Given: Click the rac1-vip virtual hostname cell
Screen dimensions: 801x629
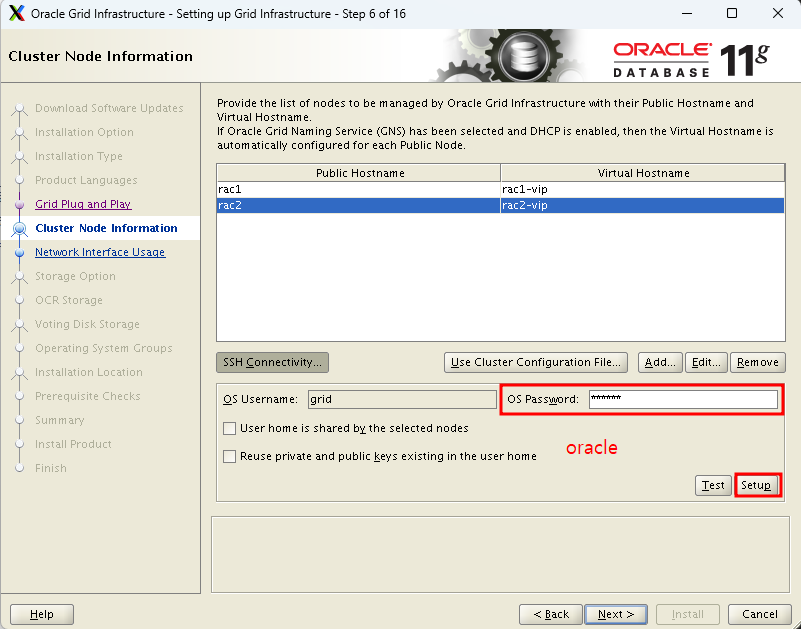Looking at the screenshot, I should coord(643,190).
